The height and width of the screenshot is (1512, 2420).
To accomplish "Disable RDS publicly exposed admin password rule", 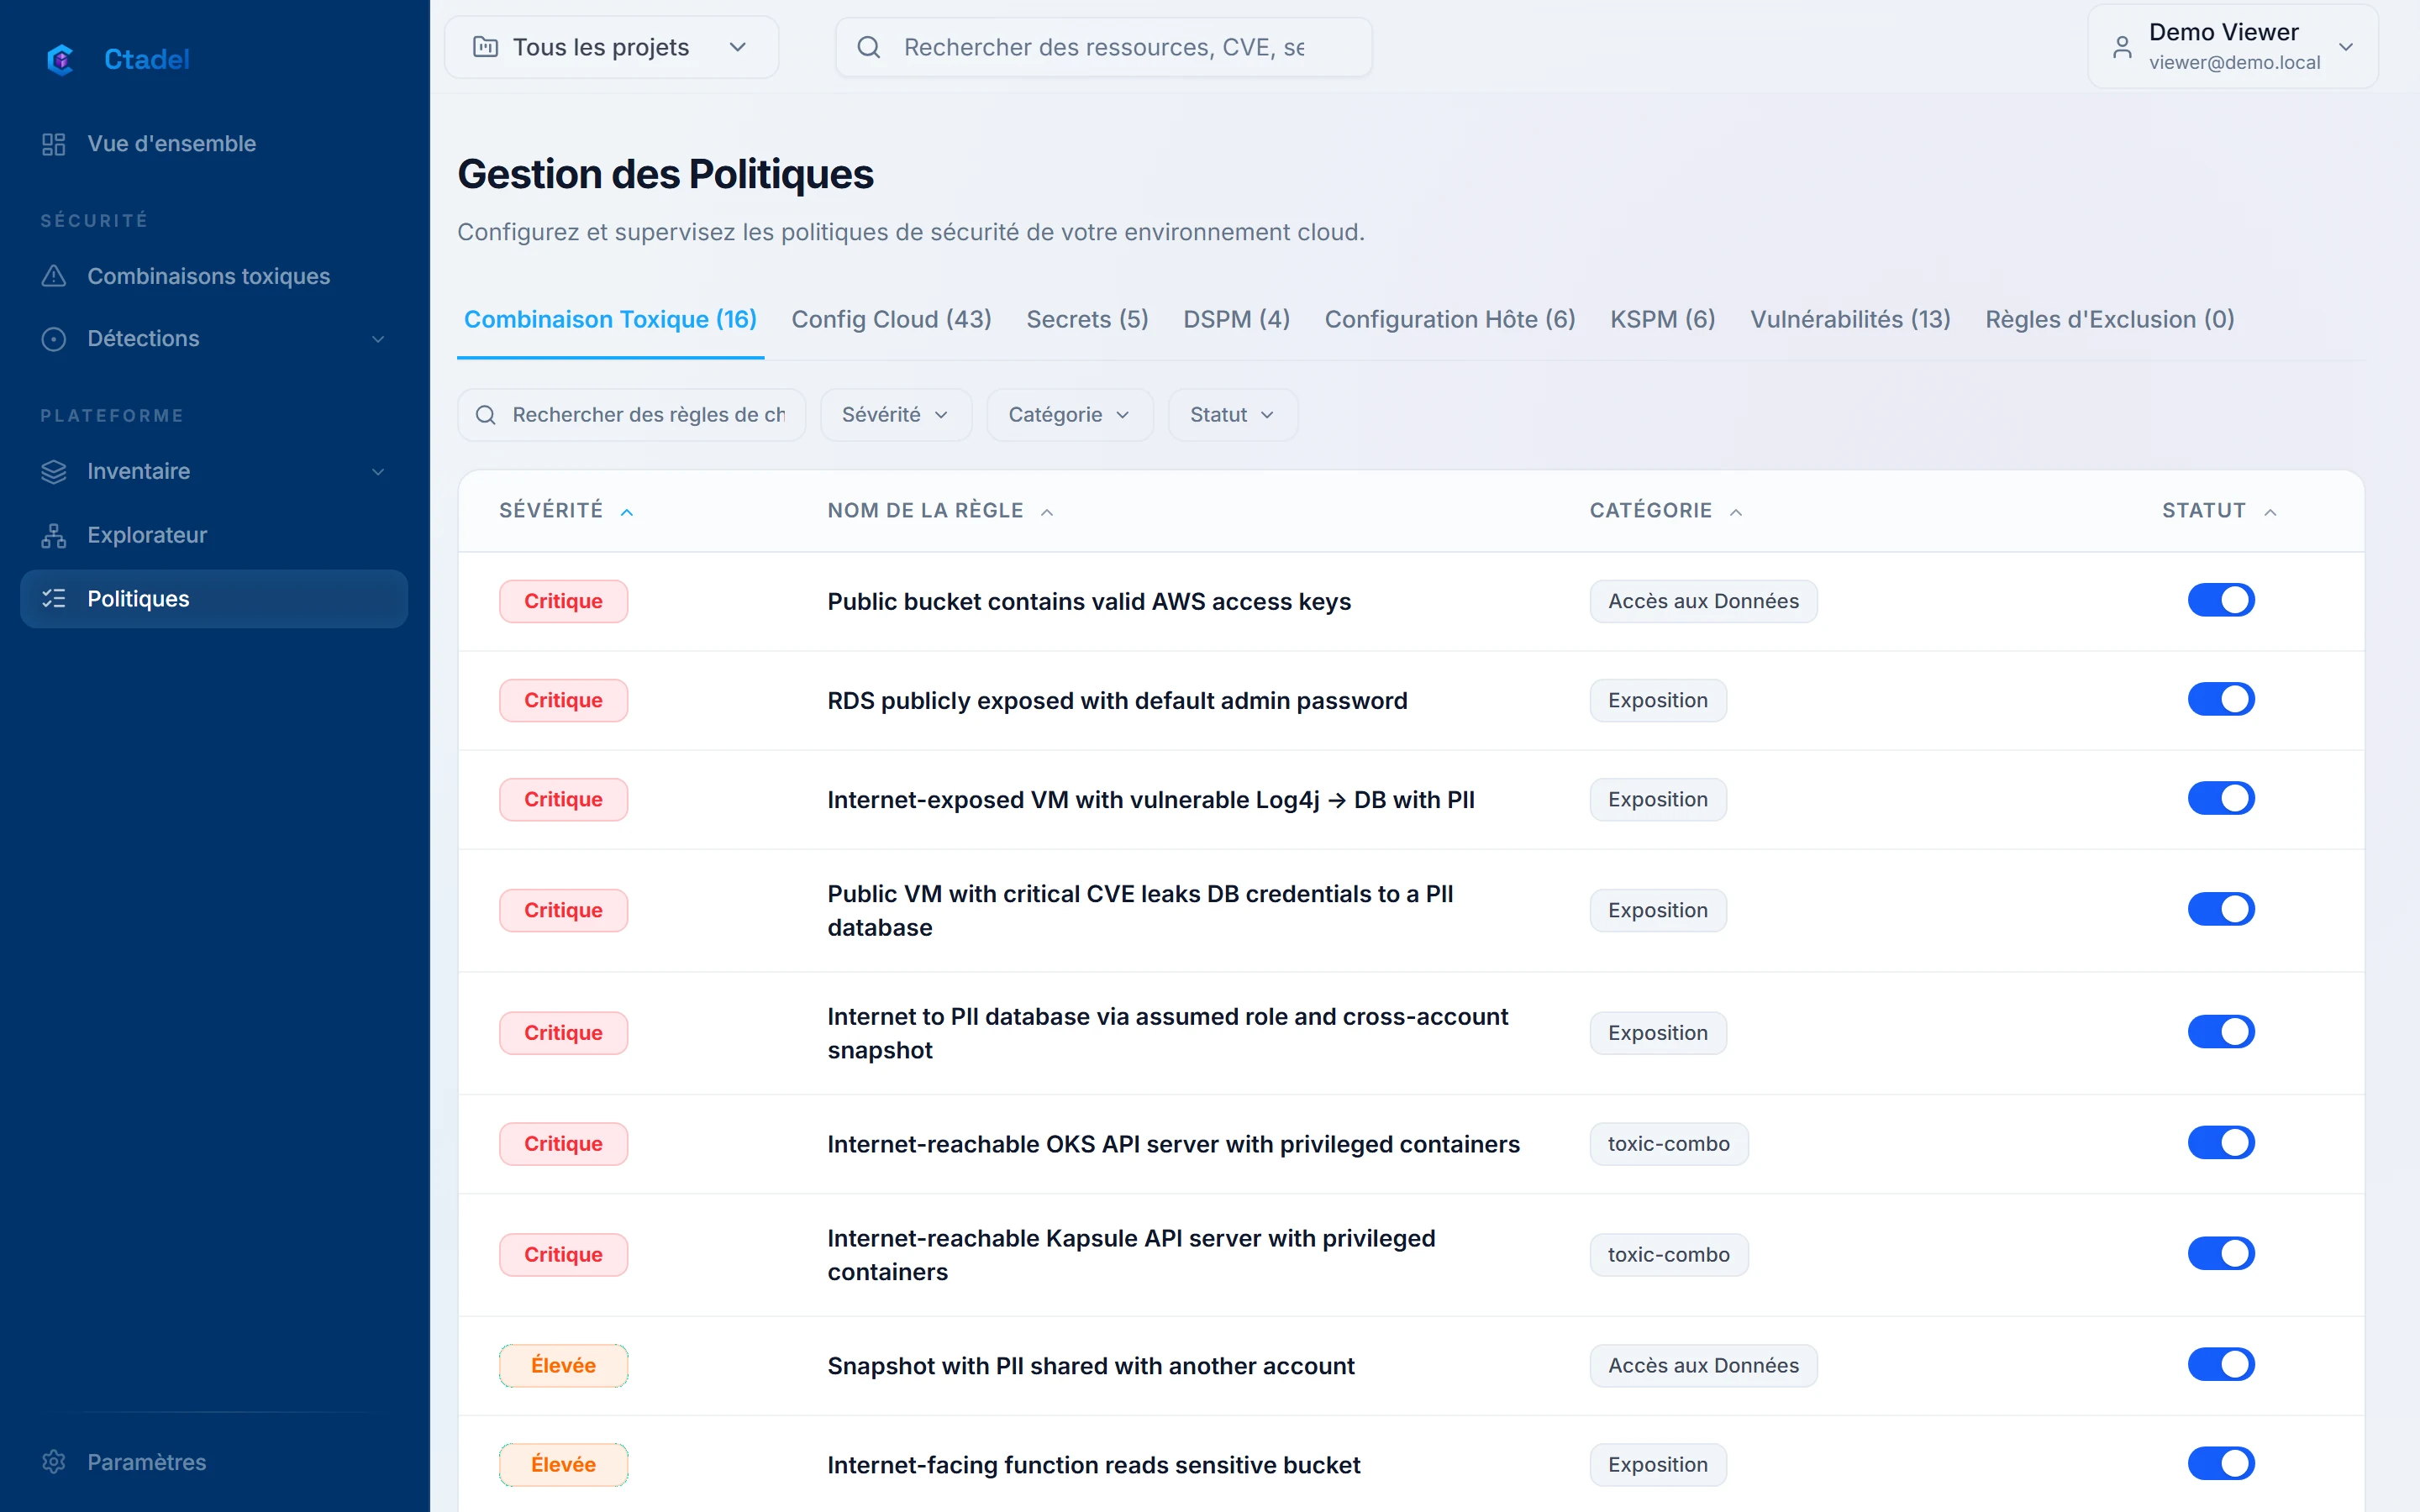I will click(2221, 699).
